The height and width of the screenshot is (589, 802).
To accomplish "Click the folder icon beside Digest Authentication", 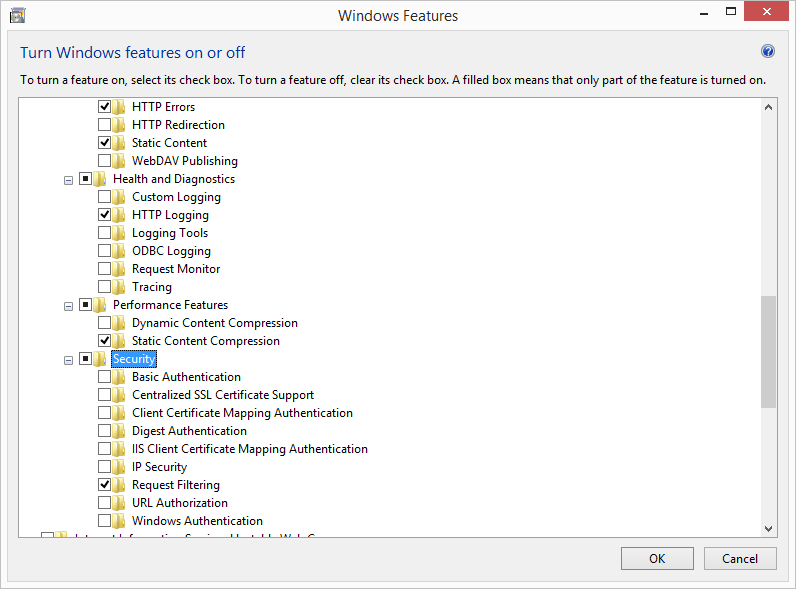I will (x=119, y=431).
